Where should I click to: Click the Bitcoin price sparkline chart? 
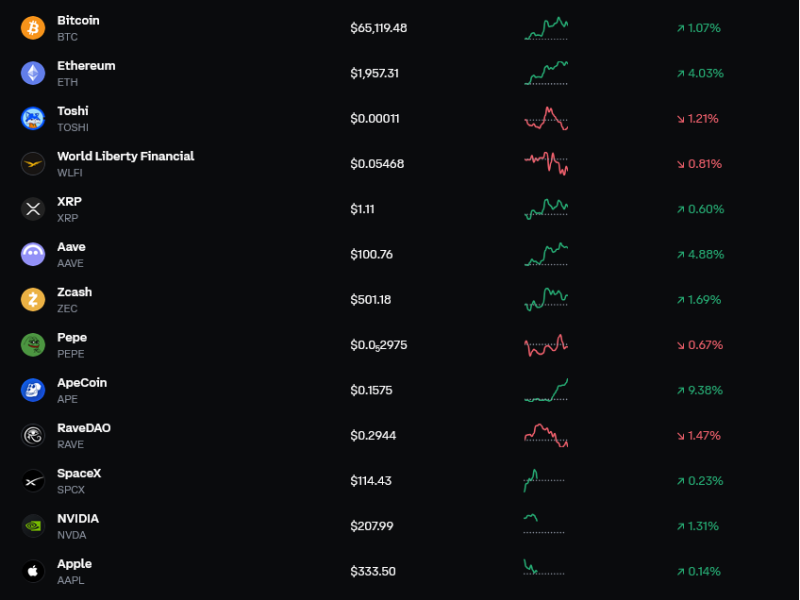pyautogui.click(x=546, y=28)
